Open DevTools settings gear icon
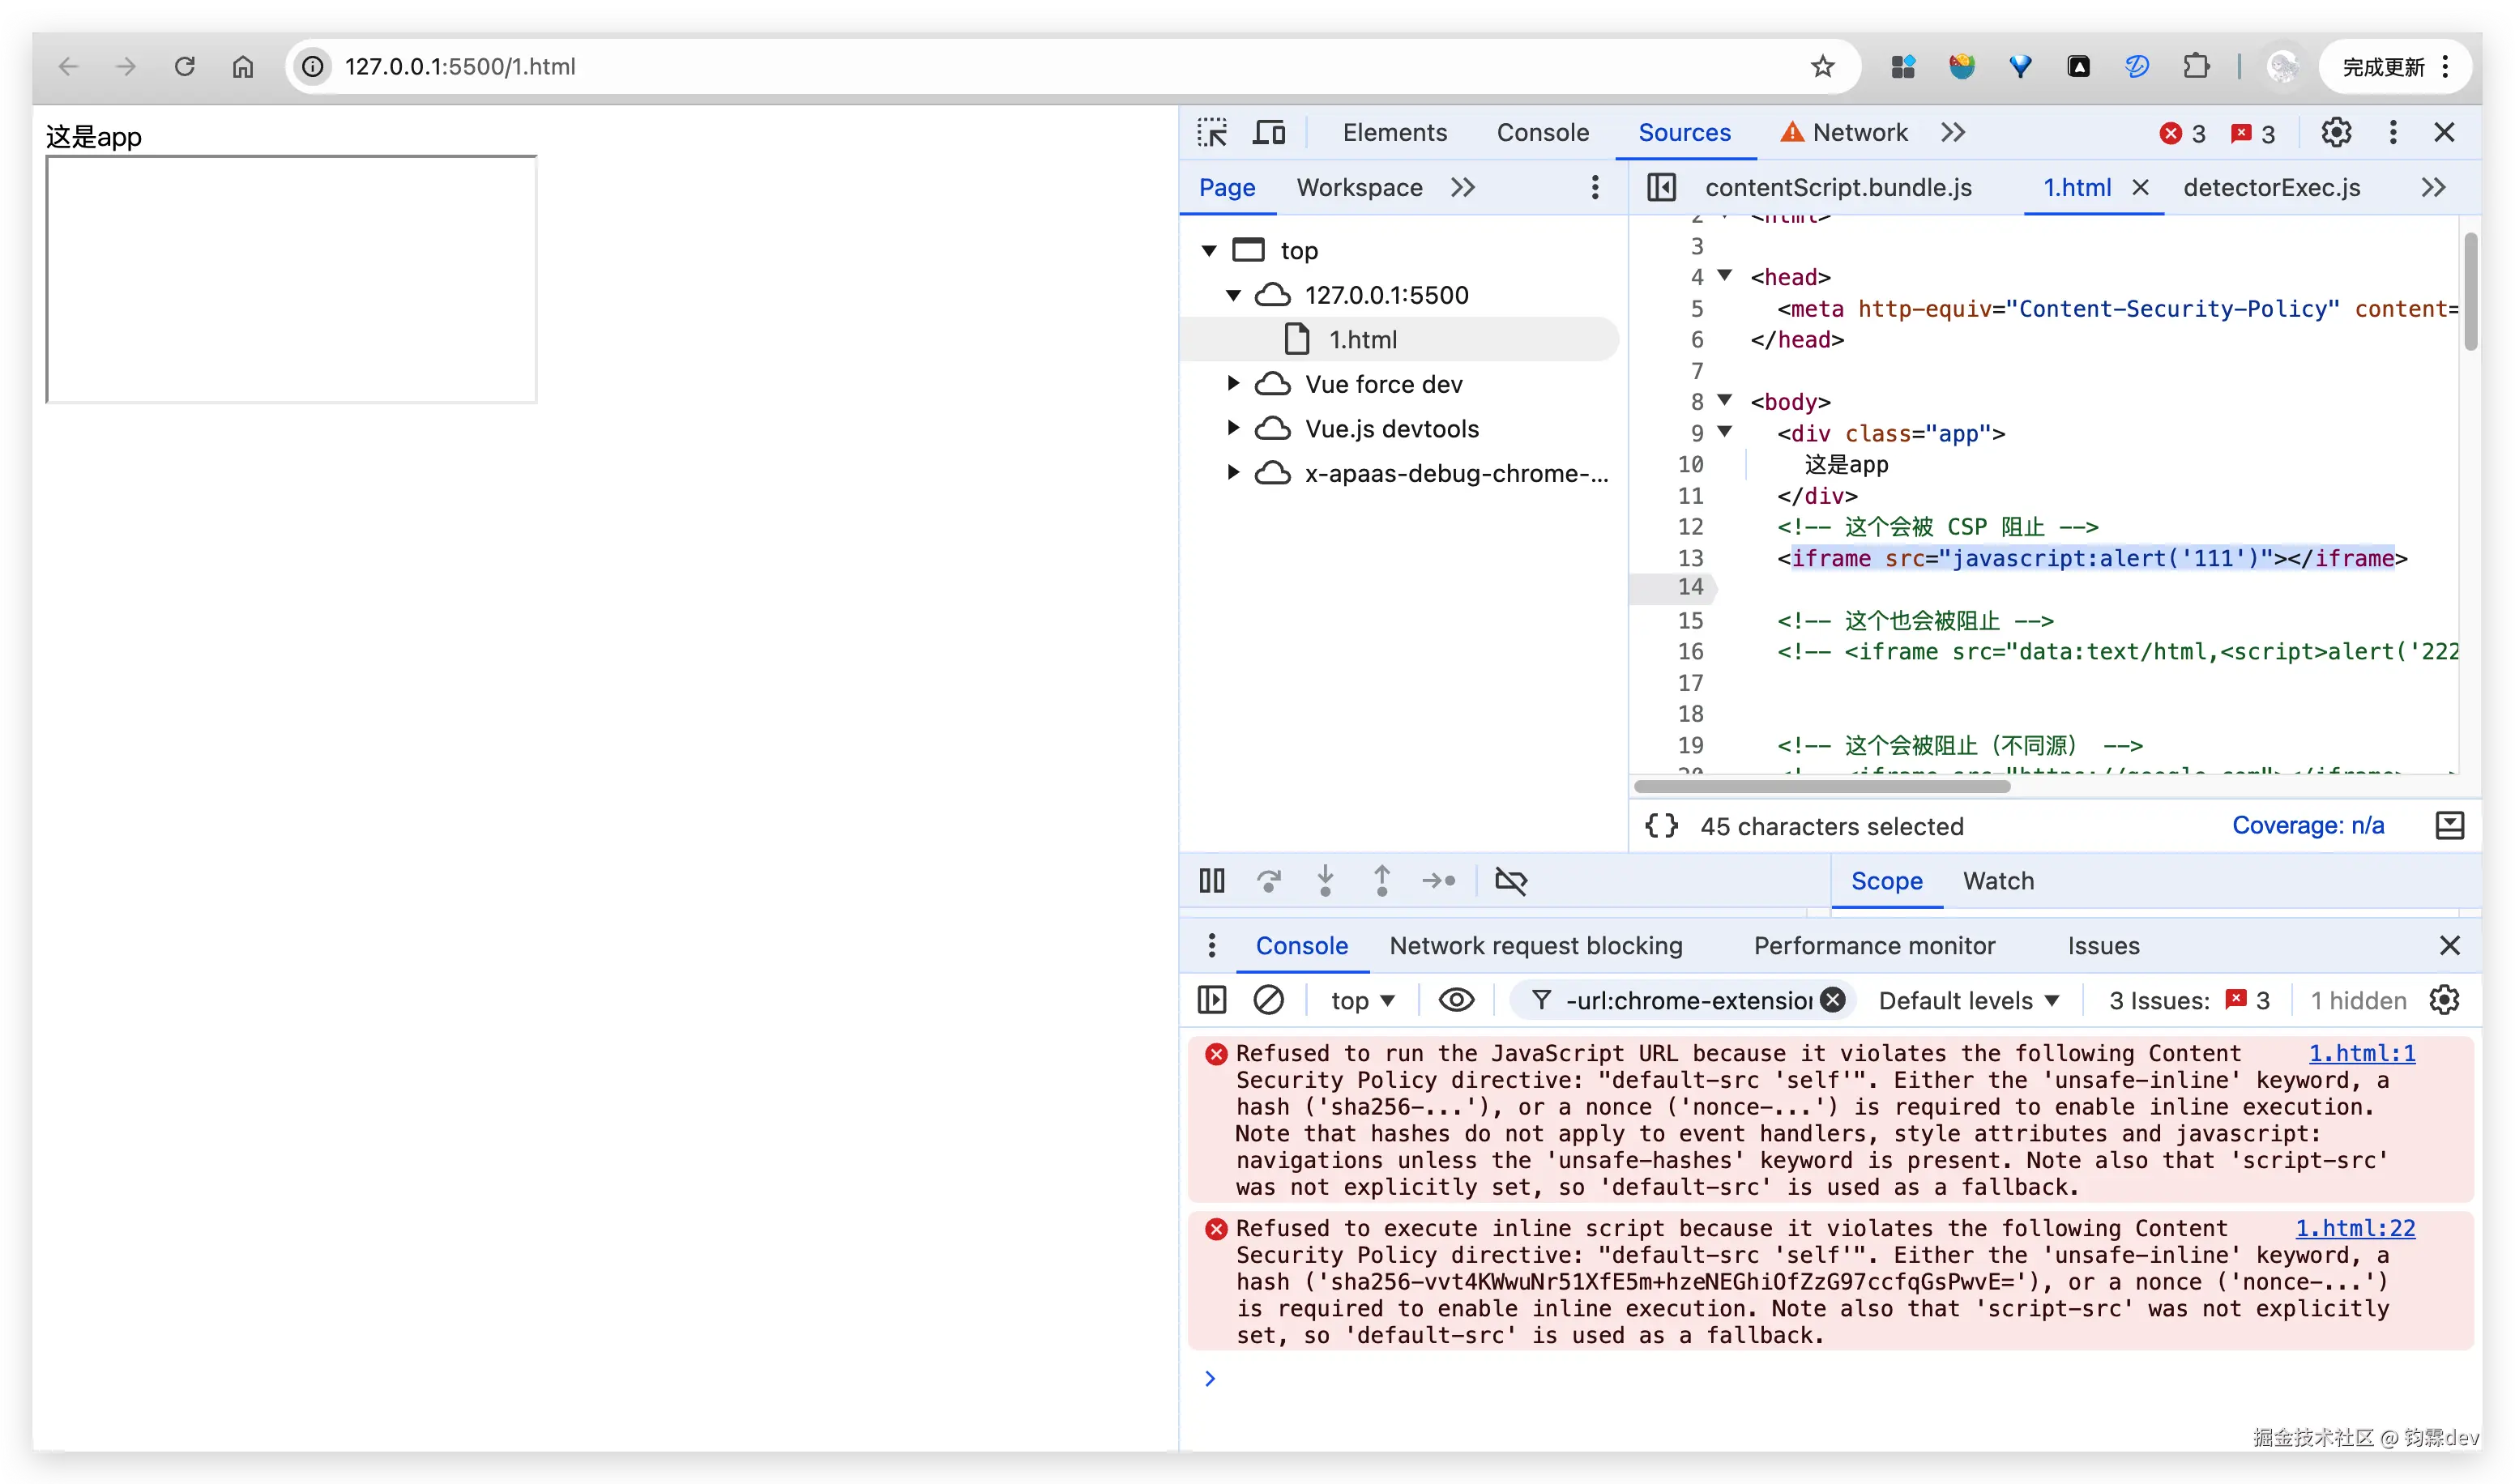This screenshot has width=2515, height=1484. [2336, 132]
